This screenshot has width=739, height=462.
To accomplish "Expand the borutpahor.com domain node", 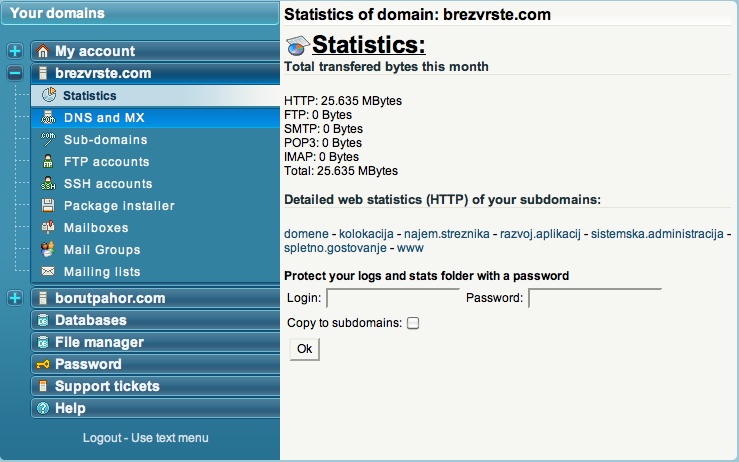I will [x=14, y=298].
